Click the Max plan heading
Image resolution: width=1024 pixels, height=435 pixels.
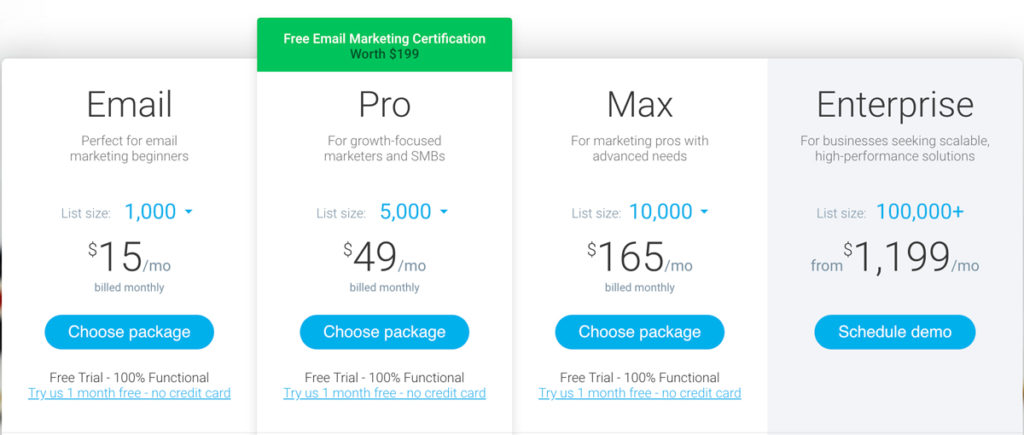tap(640, 105)
